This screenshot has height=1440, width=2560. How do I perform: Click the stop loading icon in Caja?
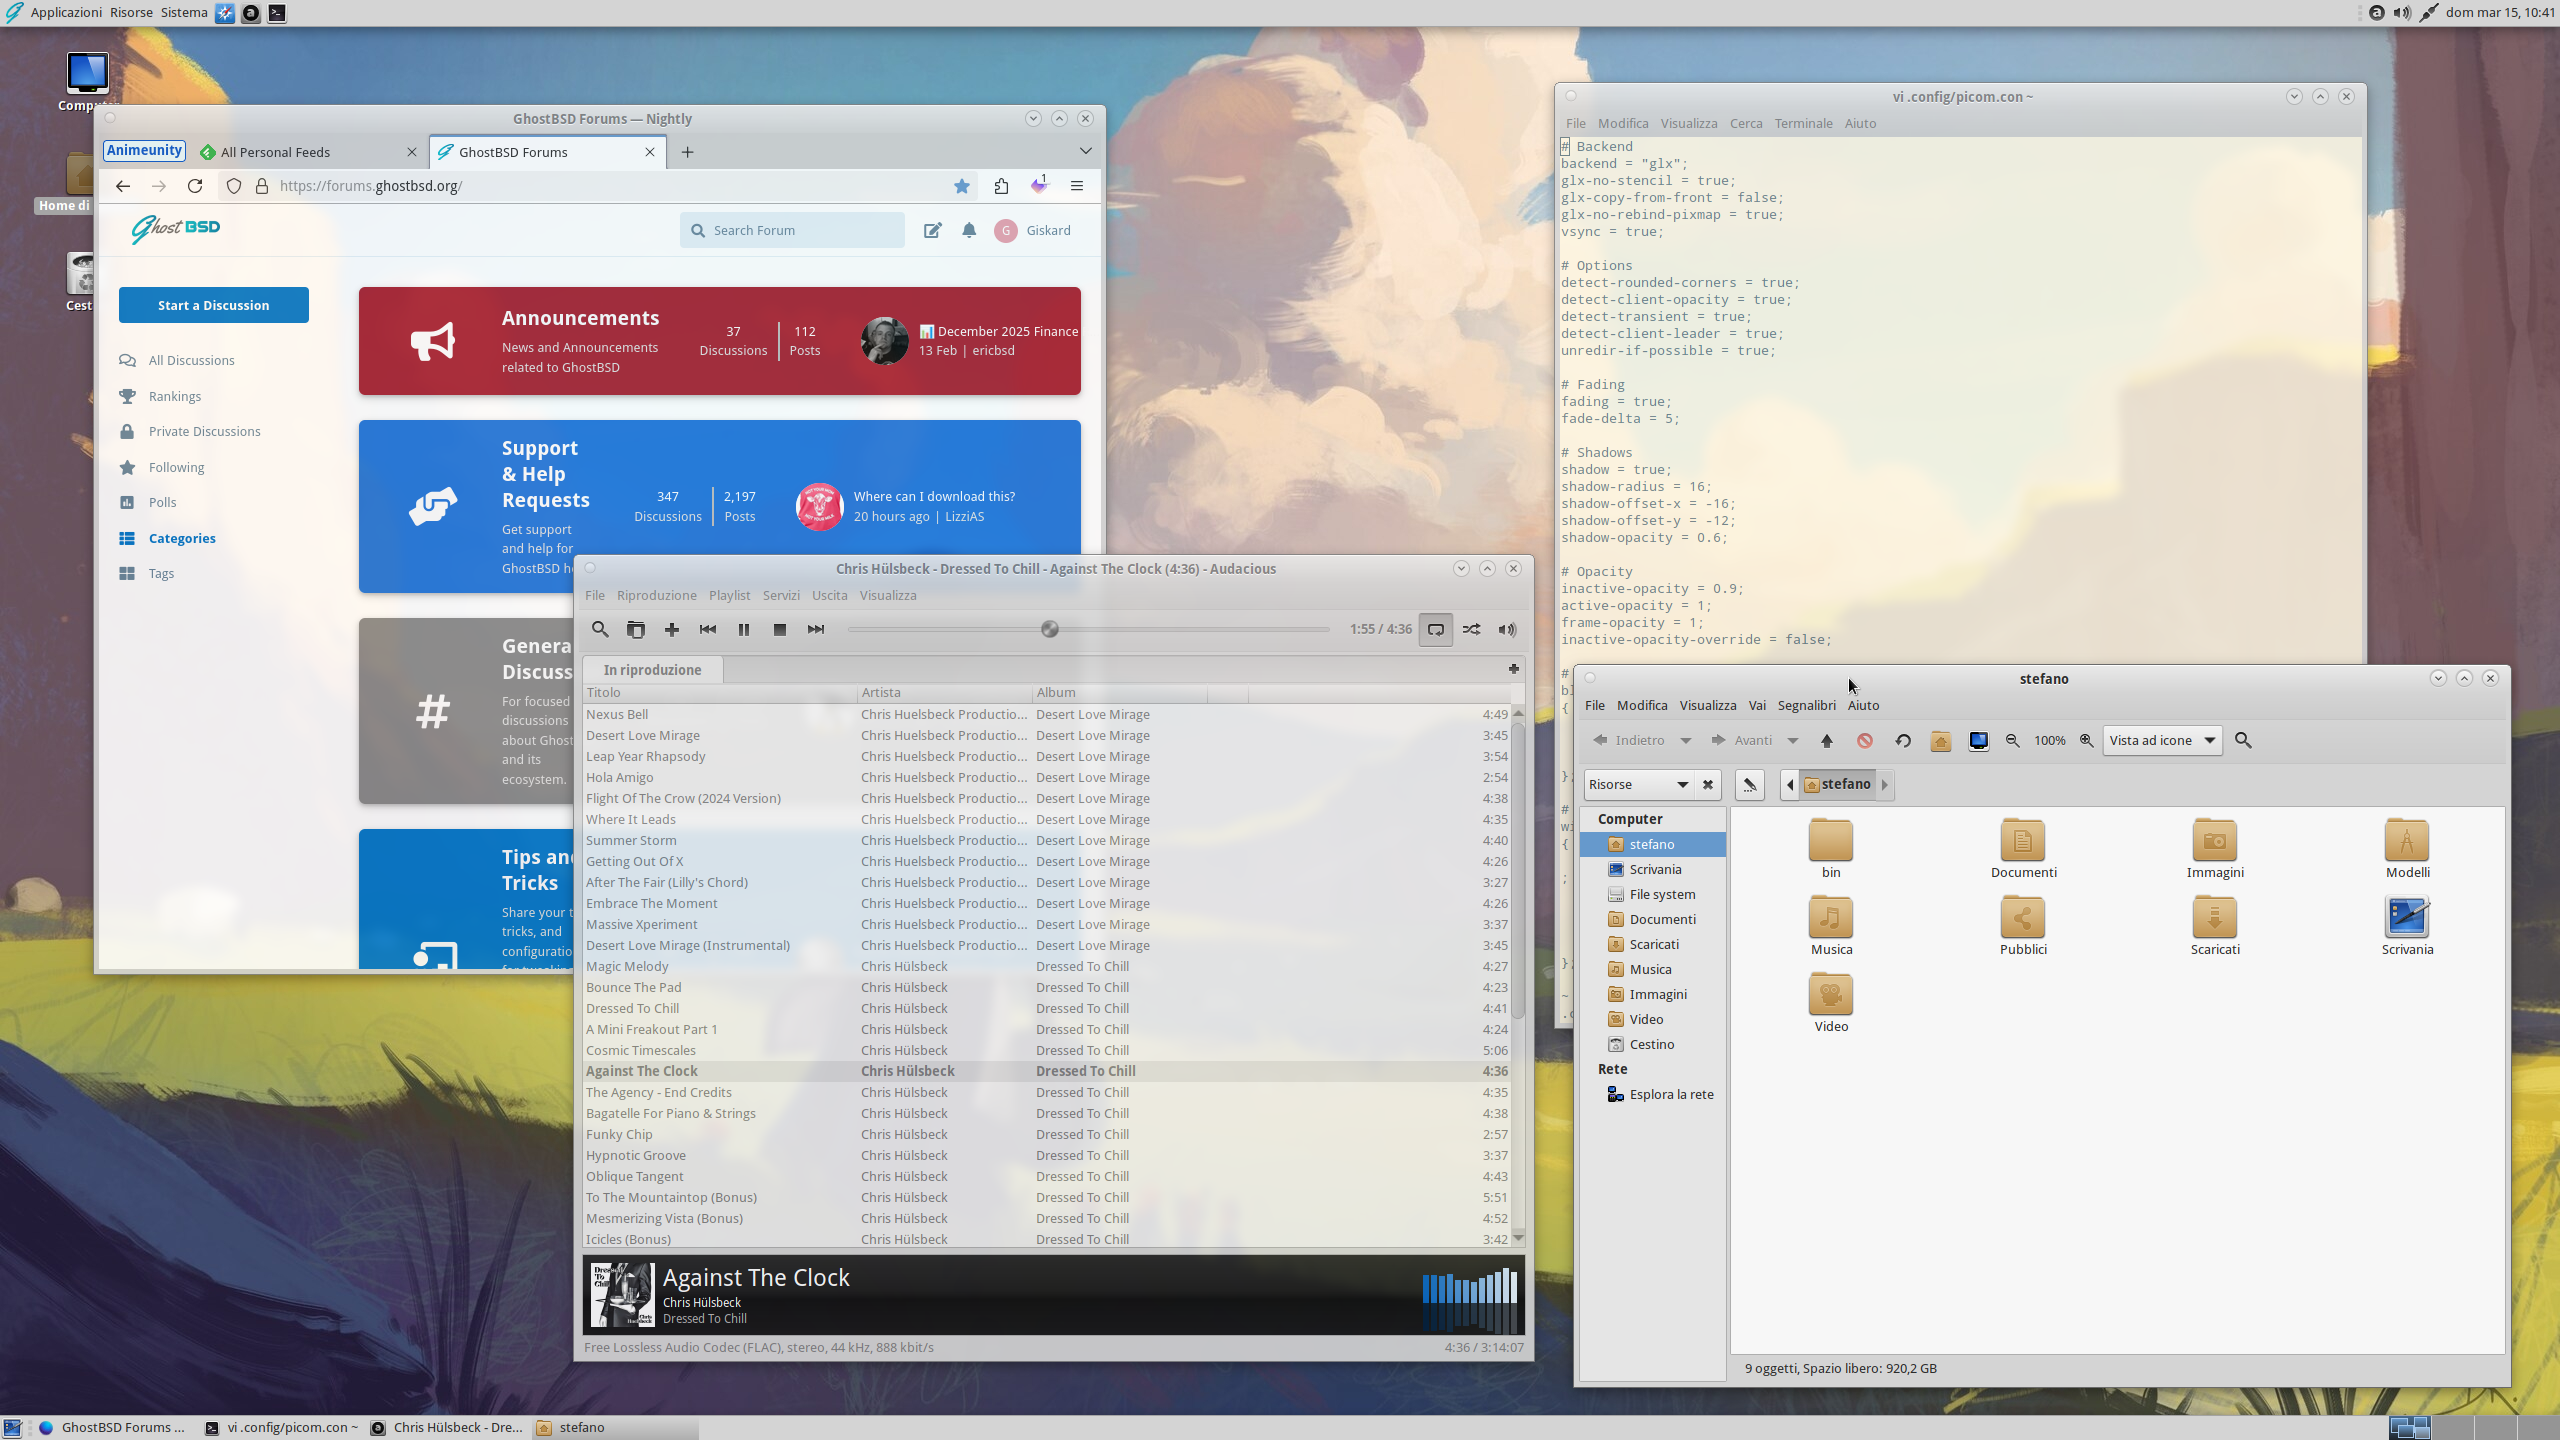pos(1864,740)
